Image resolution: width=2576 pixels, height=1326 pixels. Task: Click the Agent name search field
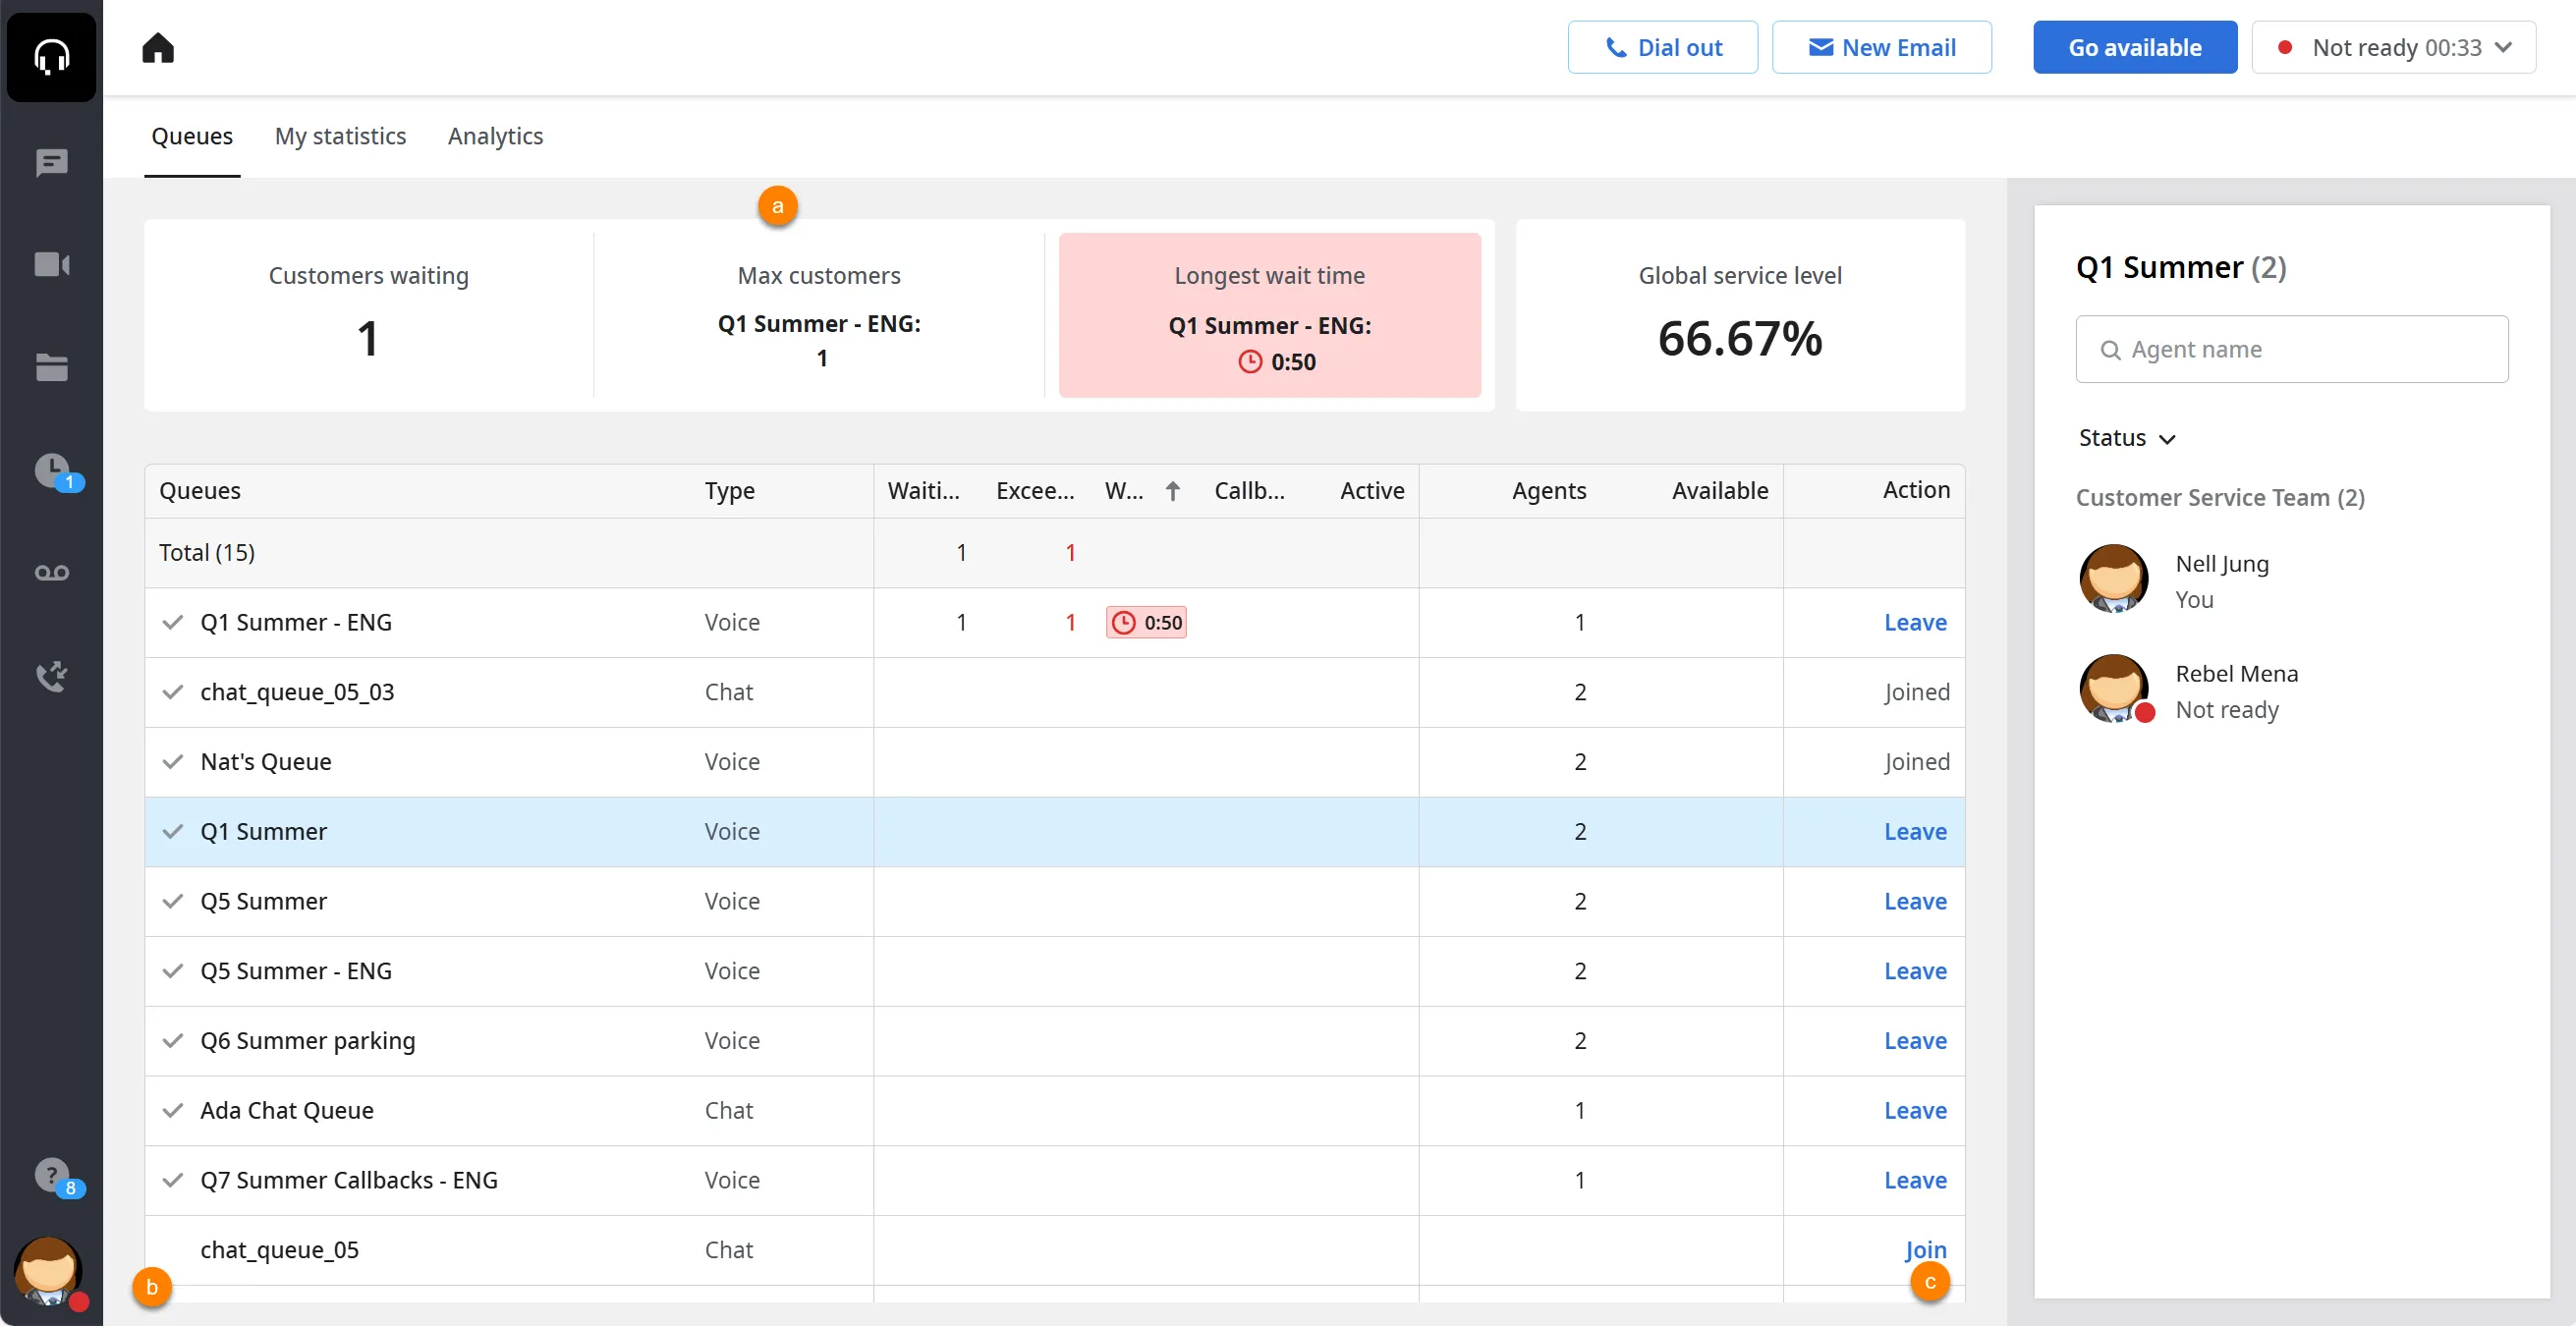click(2292, 349)
